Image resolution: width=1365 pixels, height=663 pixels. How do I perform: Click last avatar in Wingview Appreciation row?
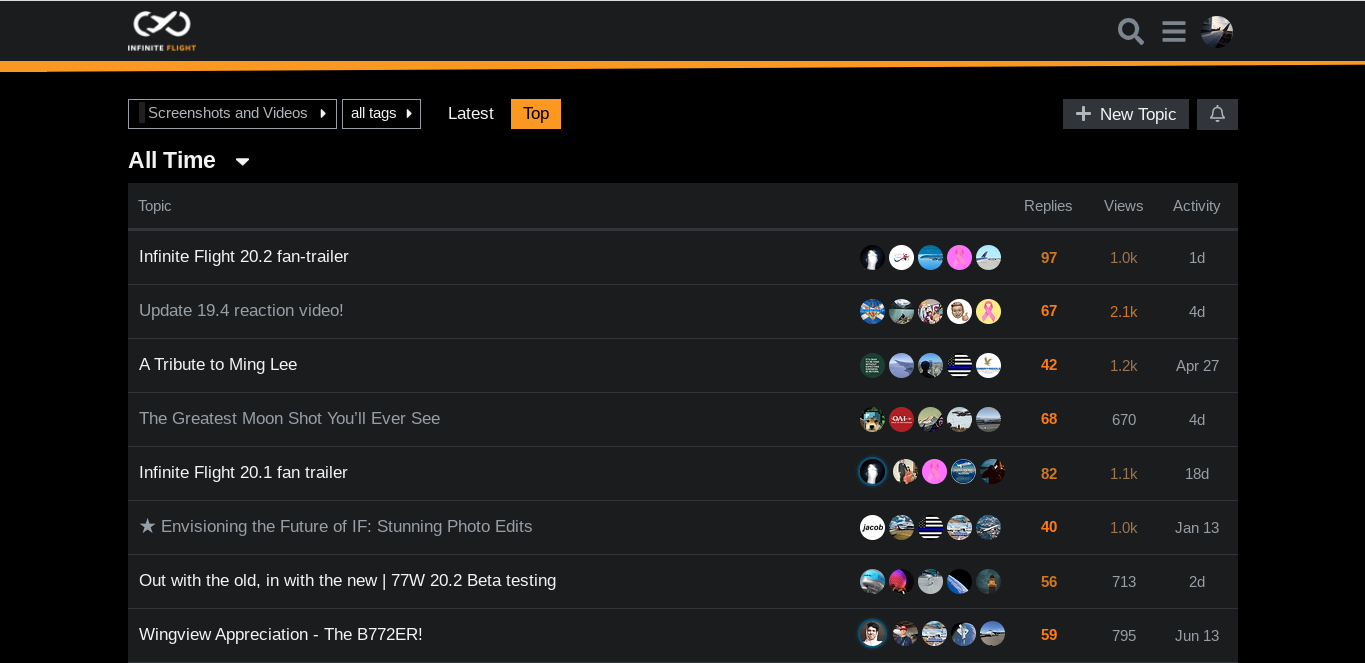[992, 634]
